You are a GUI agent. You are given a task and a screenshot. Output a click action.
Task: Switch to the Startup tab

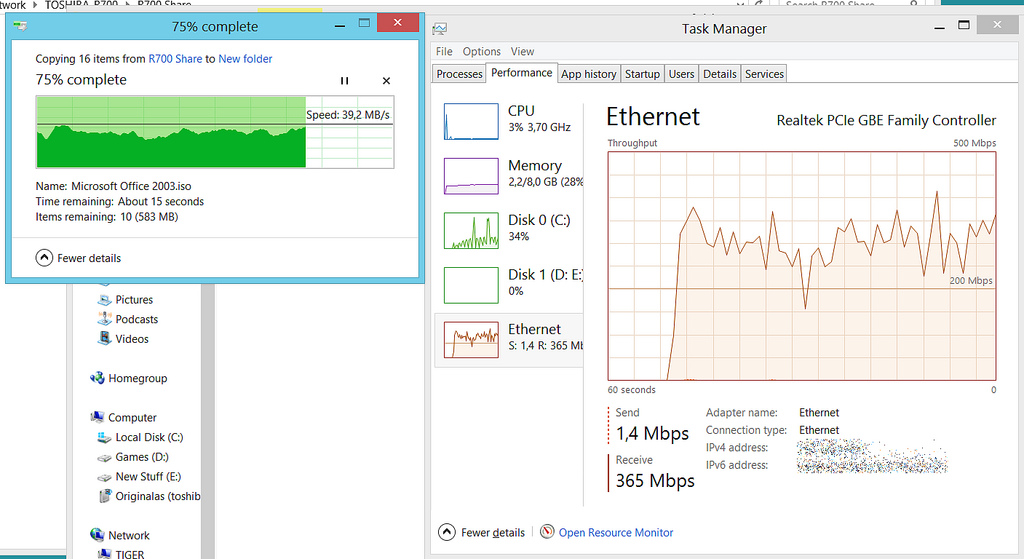642,74
